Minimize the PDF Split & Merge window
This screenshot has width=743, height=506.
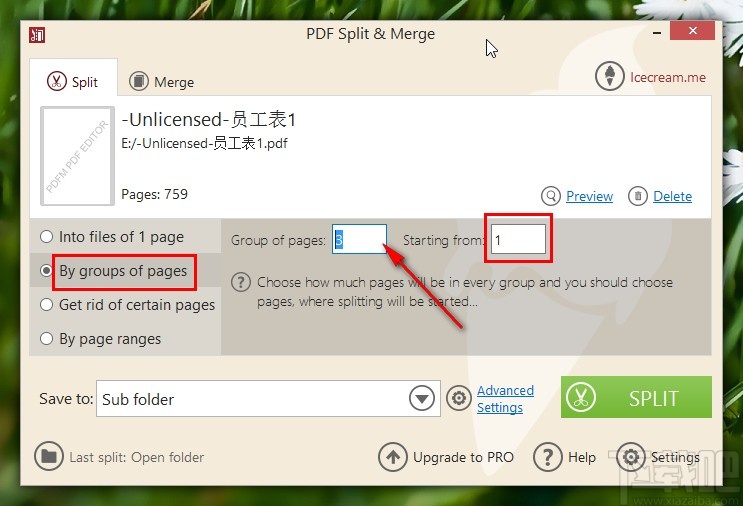(x=657, y=33)
